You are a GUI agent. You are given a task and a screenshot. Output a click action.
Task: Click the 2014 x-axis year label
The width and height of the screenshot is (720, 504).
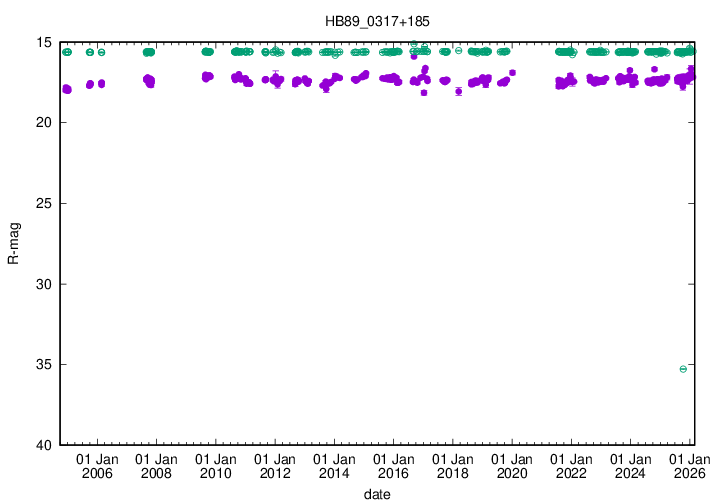334,473
